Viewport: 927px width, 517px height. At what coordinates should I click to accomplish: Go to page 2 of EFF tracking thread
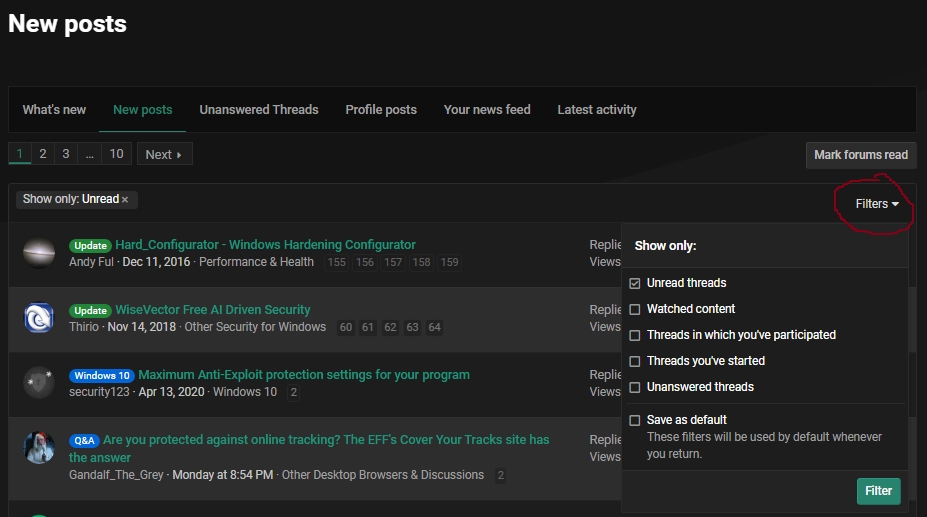click(501, 475)
